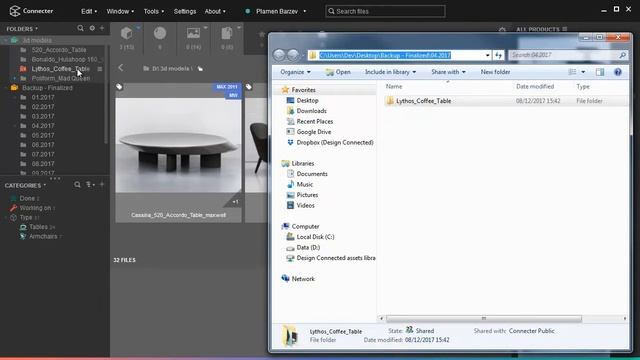The image size is (640, 360).
Task: Click the +1 badge on Accordo Table thumbnail
Action: [236, 202]
